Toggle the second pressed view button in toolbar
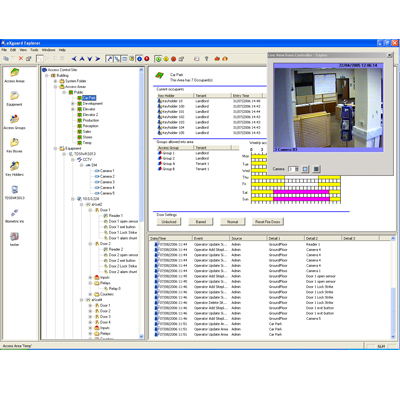400x400 pixels. coord(117,59)
